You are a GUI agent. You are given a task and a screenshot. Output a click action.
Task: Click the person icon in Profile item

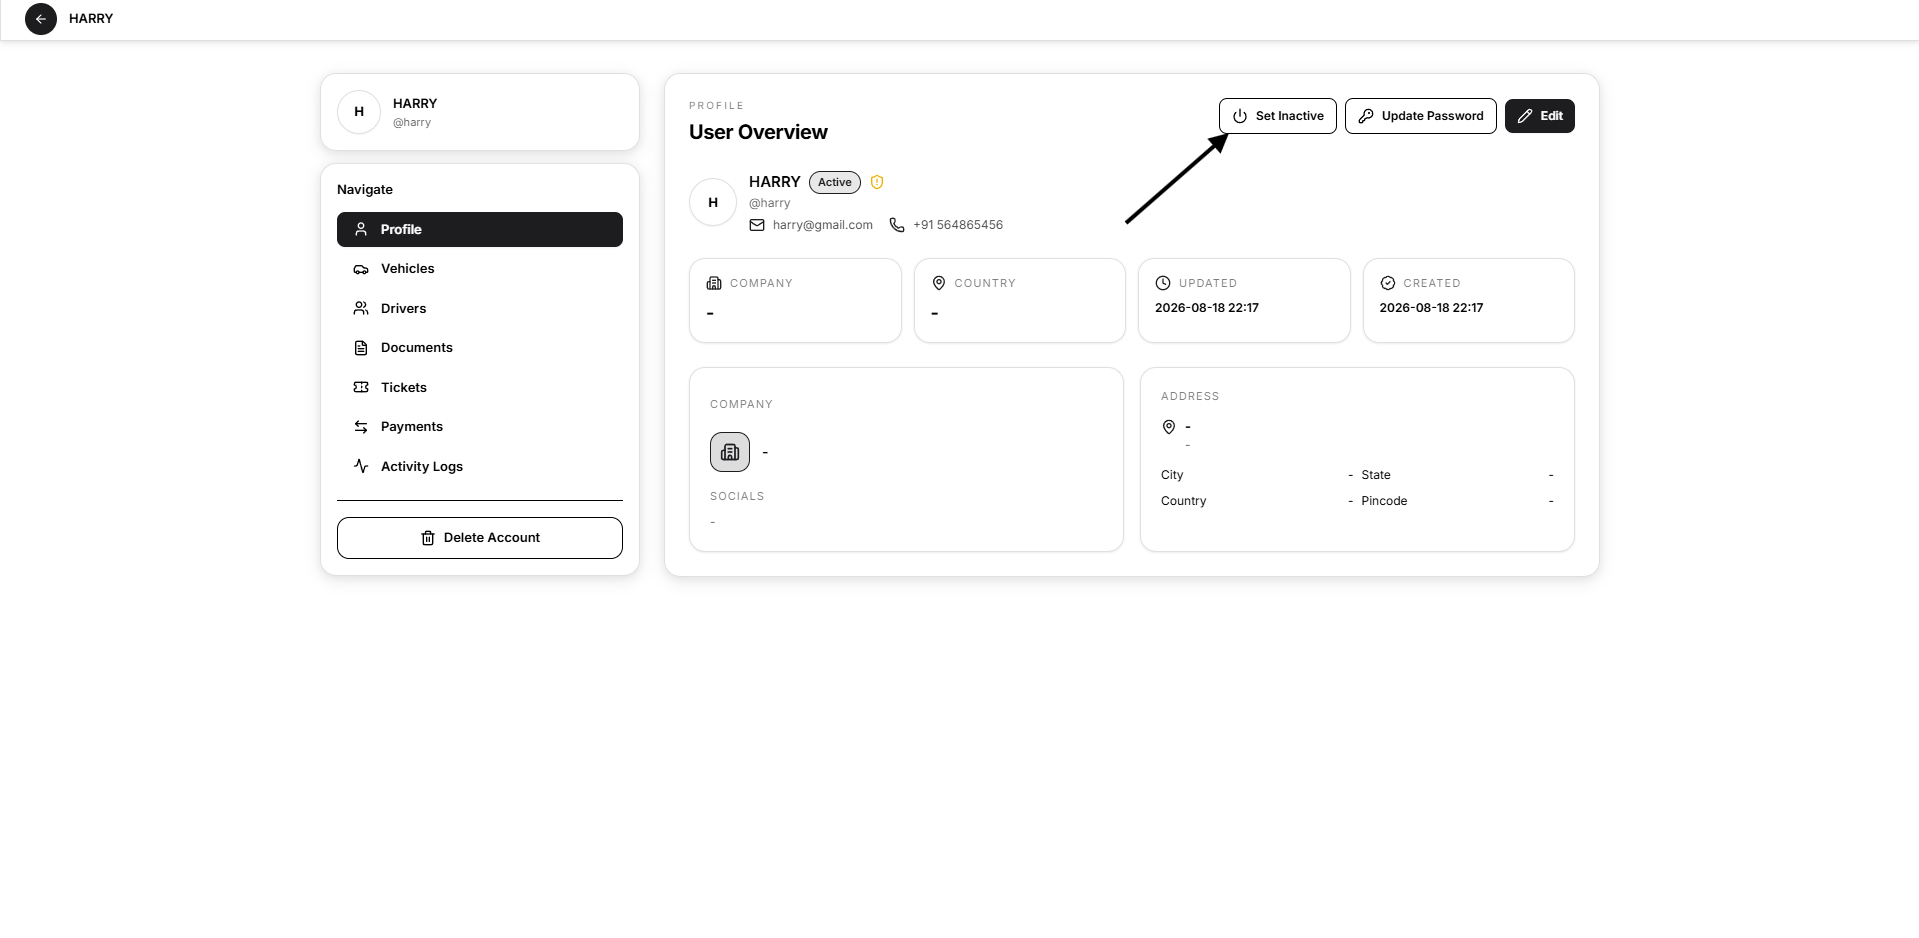pyautogui.click(x=361, y=229)
